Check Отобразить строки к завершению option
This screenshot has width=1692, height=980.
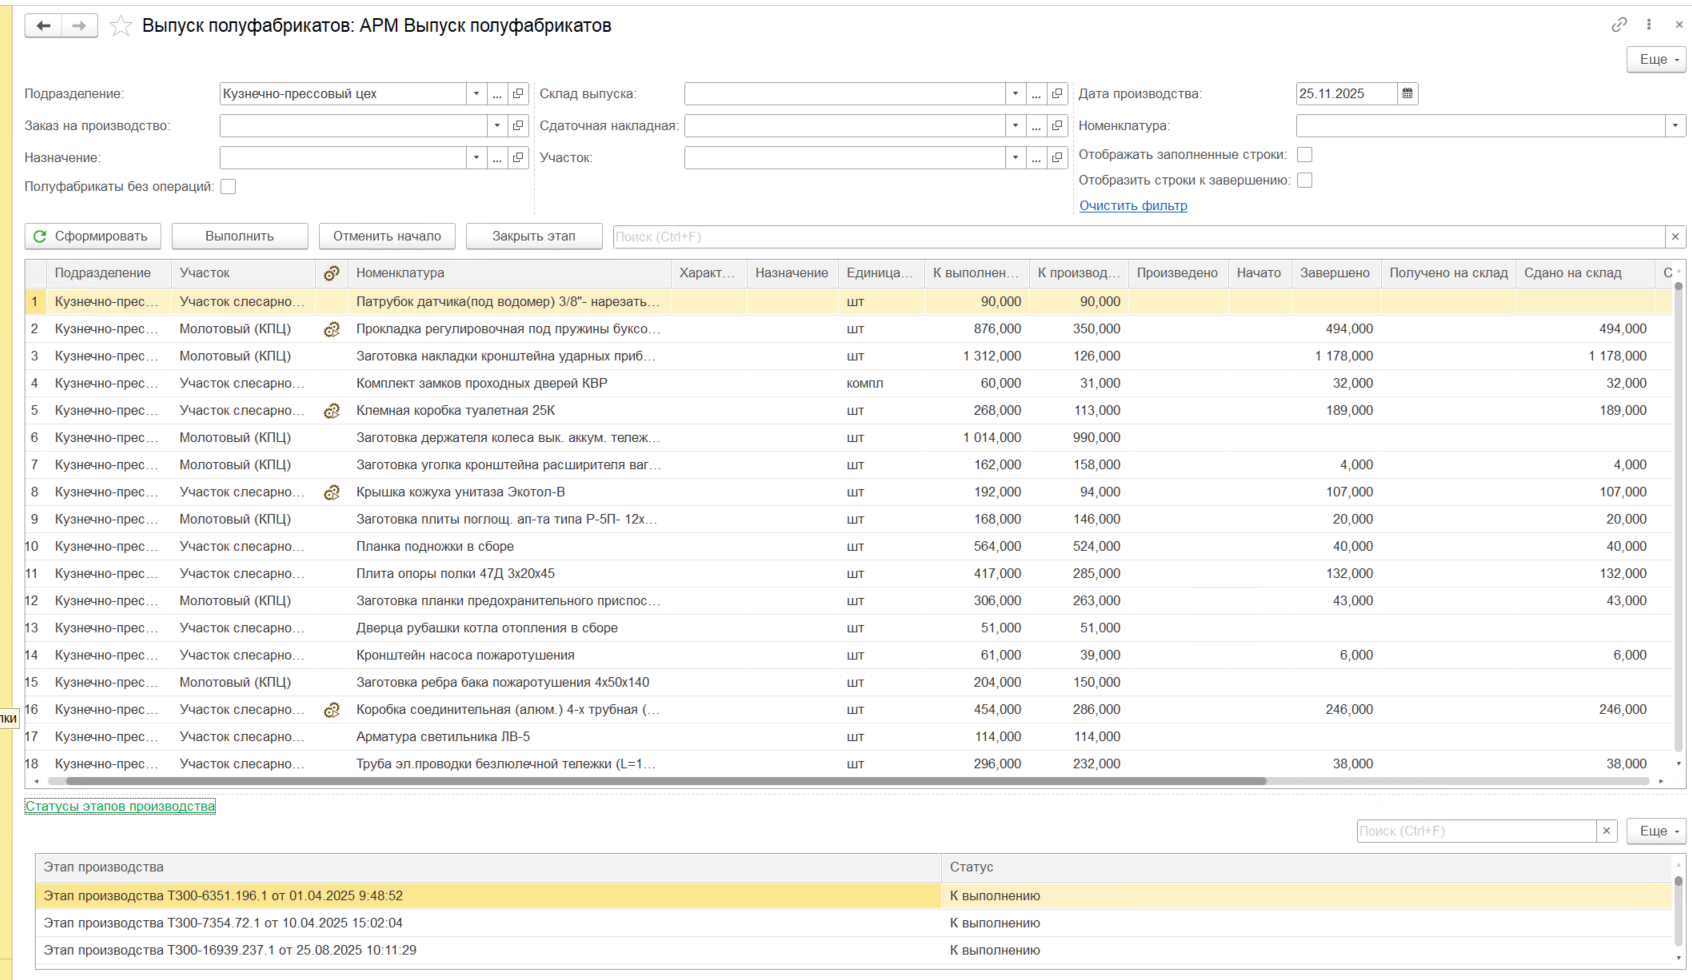[1304, 181]
